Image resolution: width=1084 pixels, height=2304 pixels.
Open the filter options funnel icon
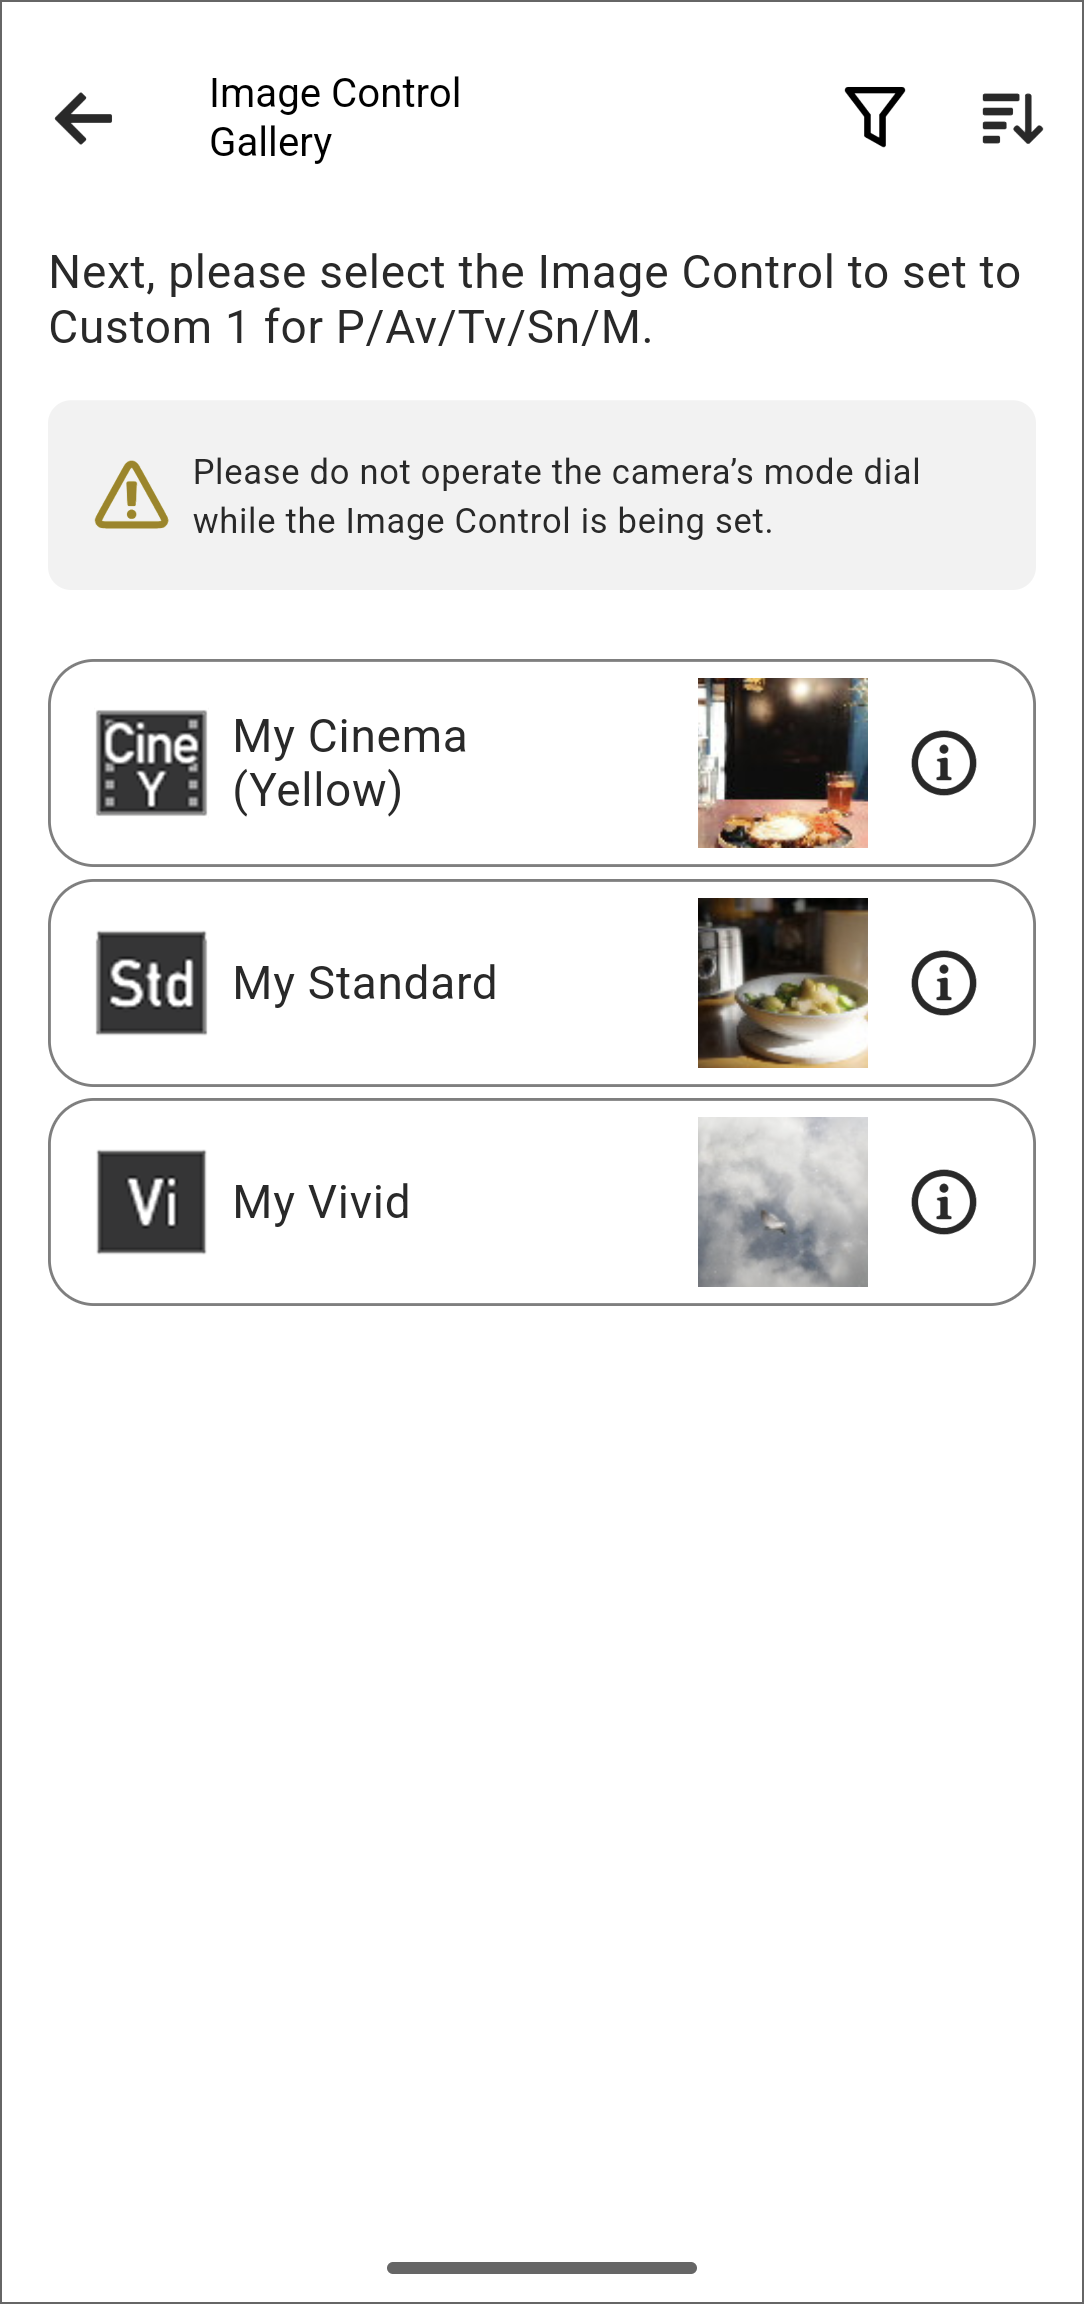pyautogui.click(x=875, y=117)
